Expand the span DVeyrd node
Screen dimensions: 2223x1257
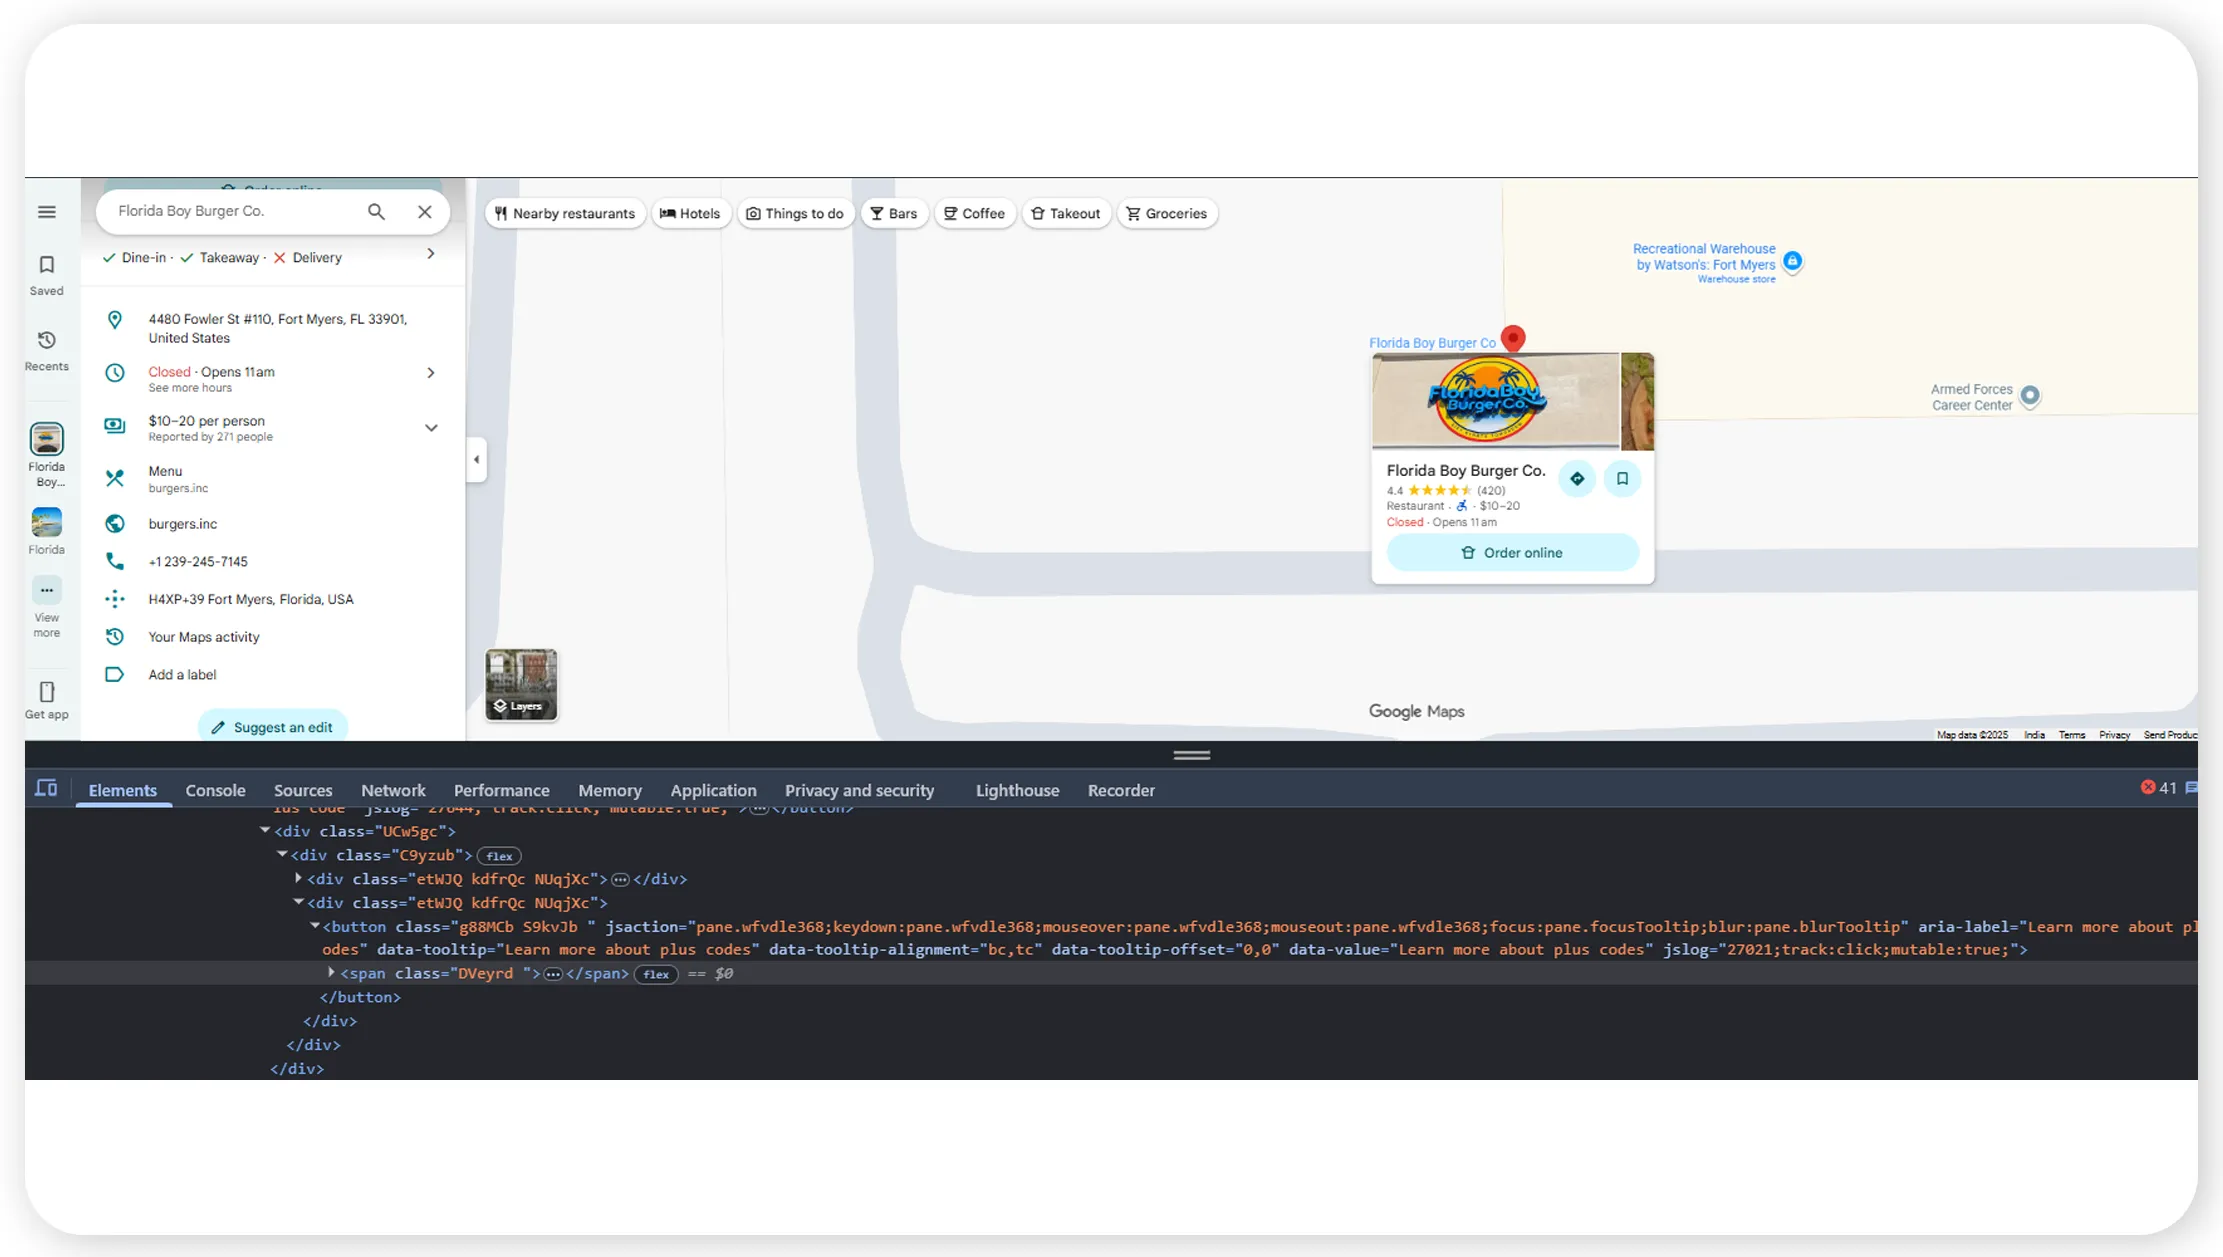pos(331,973)
